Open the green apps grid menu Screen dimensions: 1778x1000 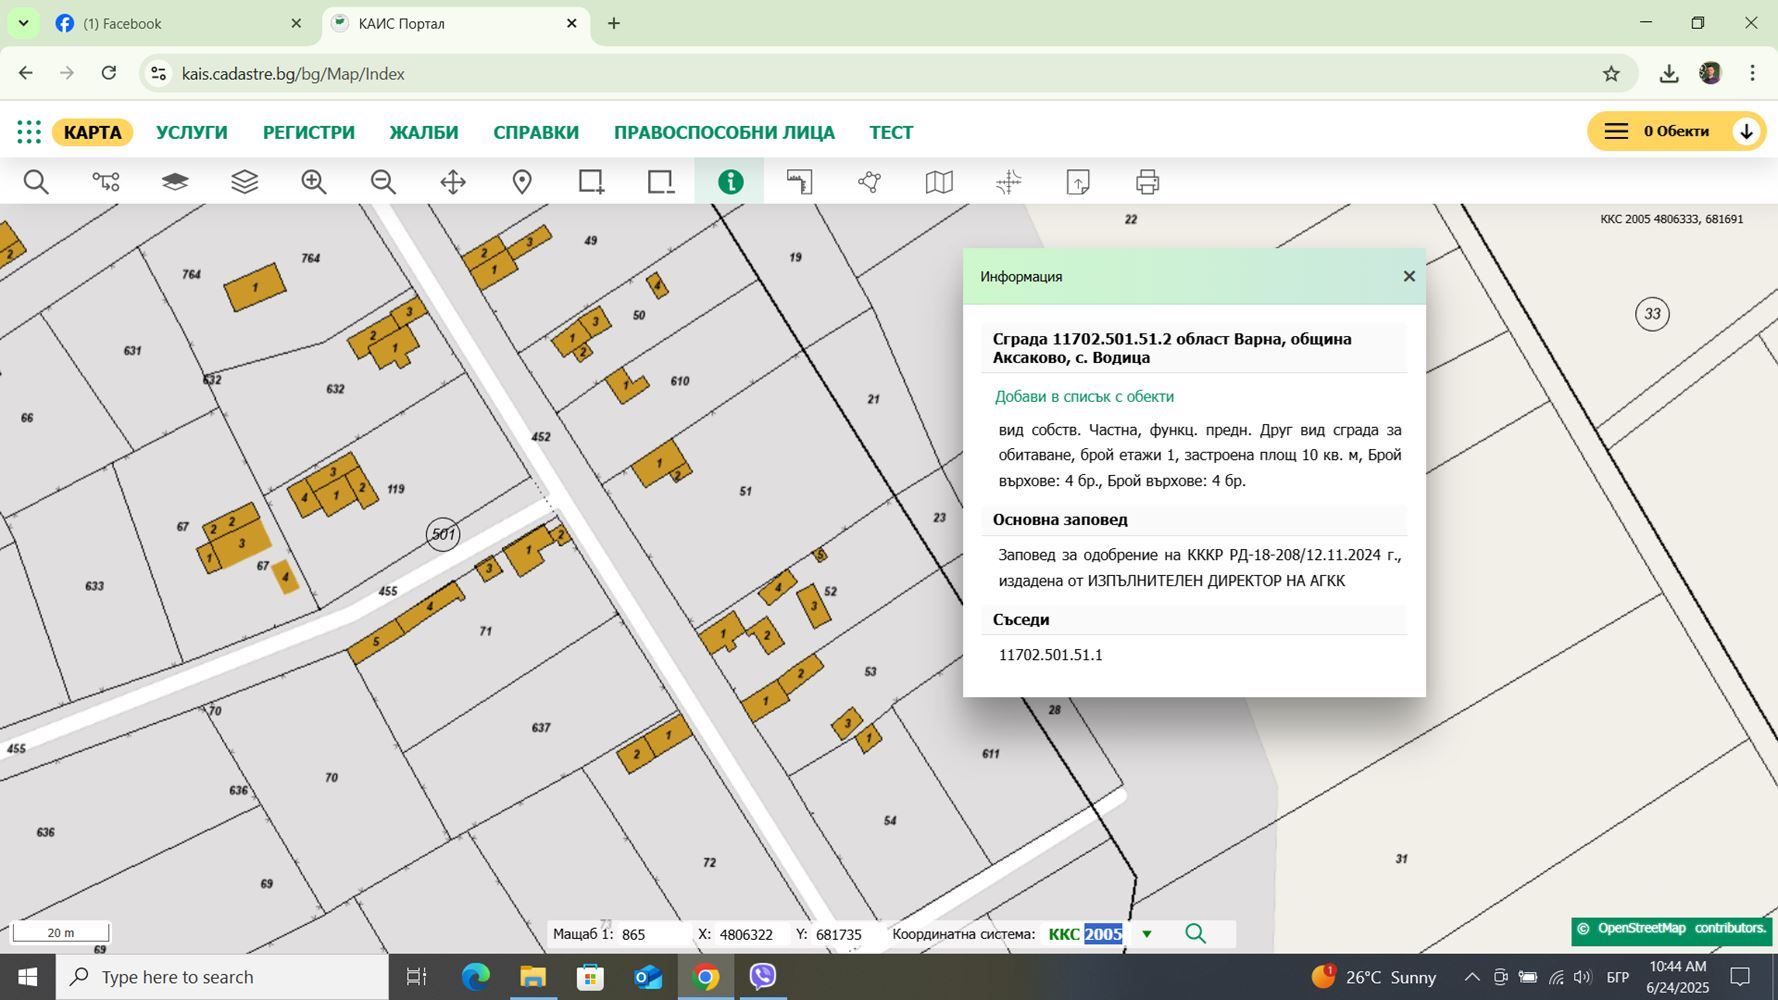[x=29, y=132]
